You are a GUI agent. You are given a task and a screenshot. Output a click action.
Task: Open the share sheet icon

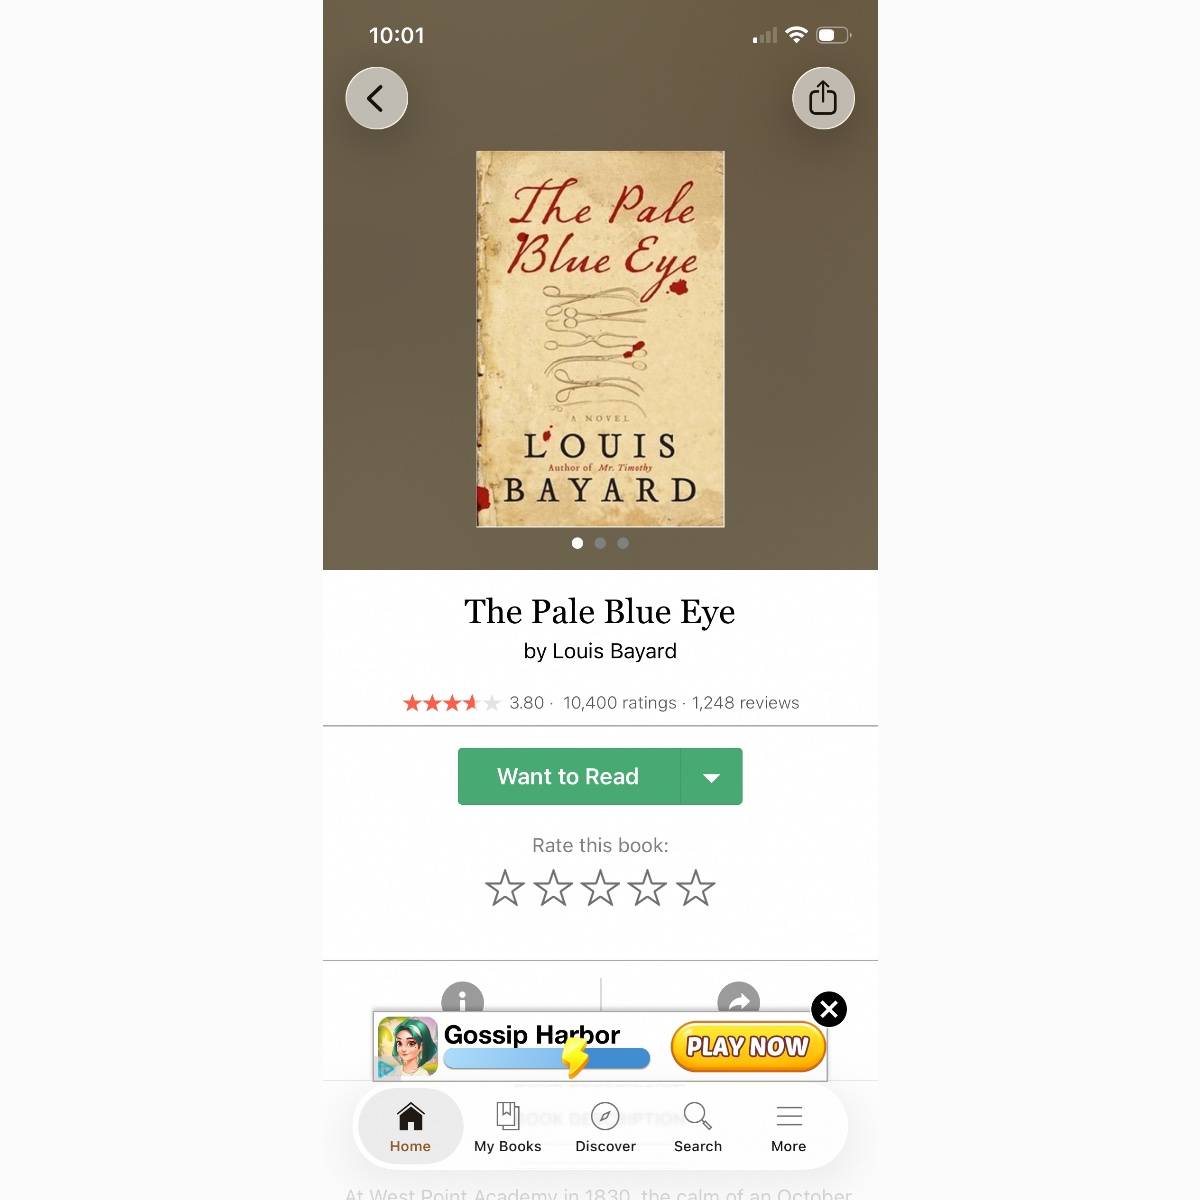coord(823,98)
